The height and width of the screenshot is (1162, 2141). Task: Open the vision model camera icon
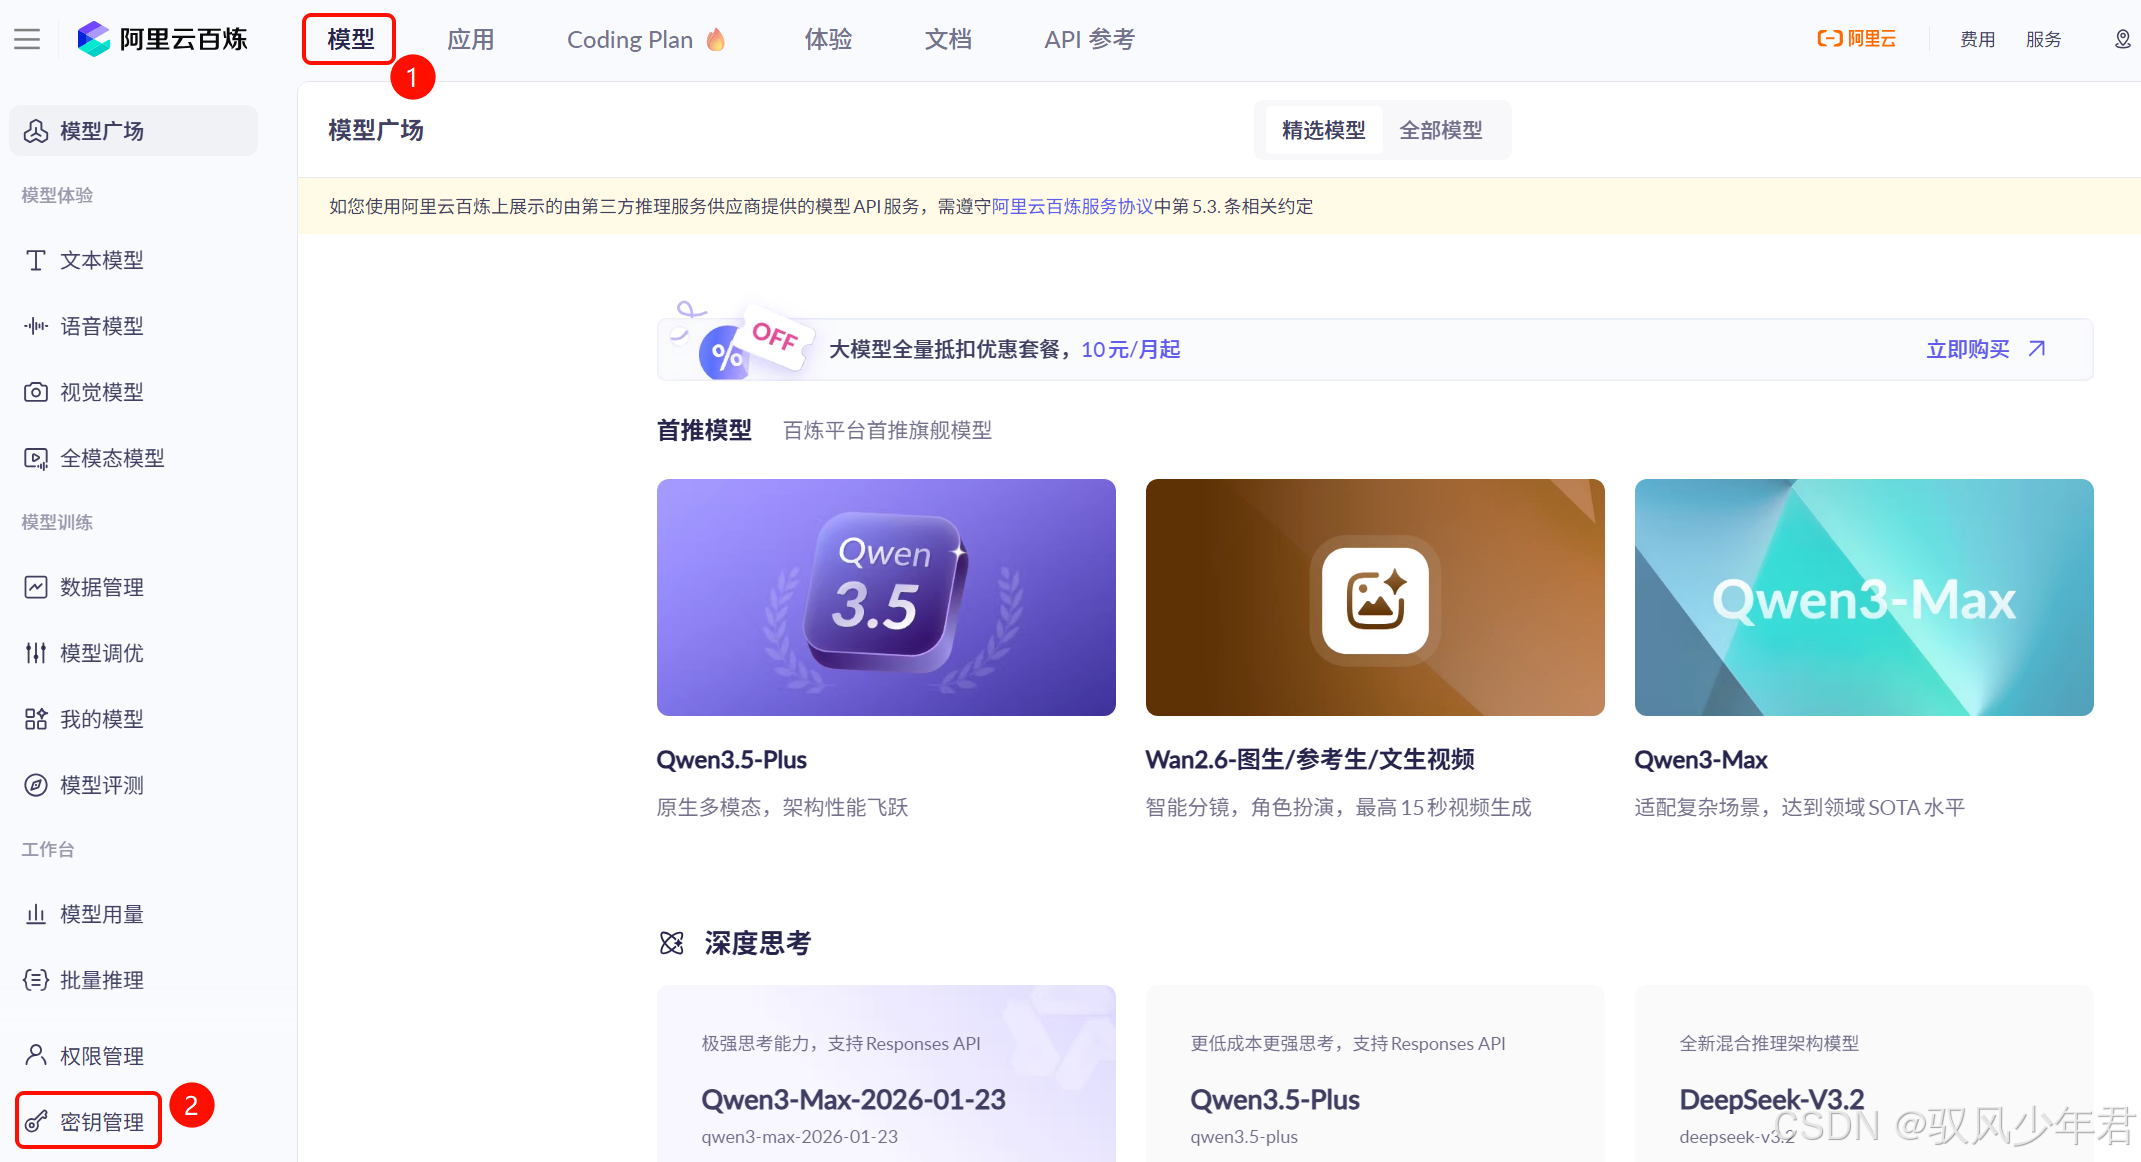[x=36, y=392]
